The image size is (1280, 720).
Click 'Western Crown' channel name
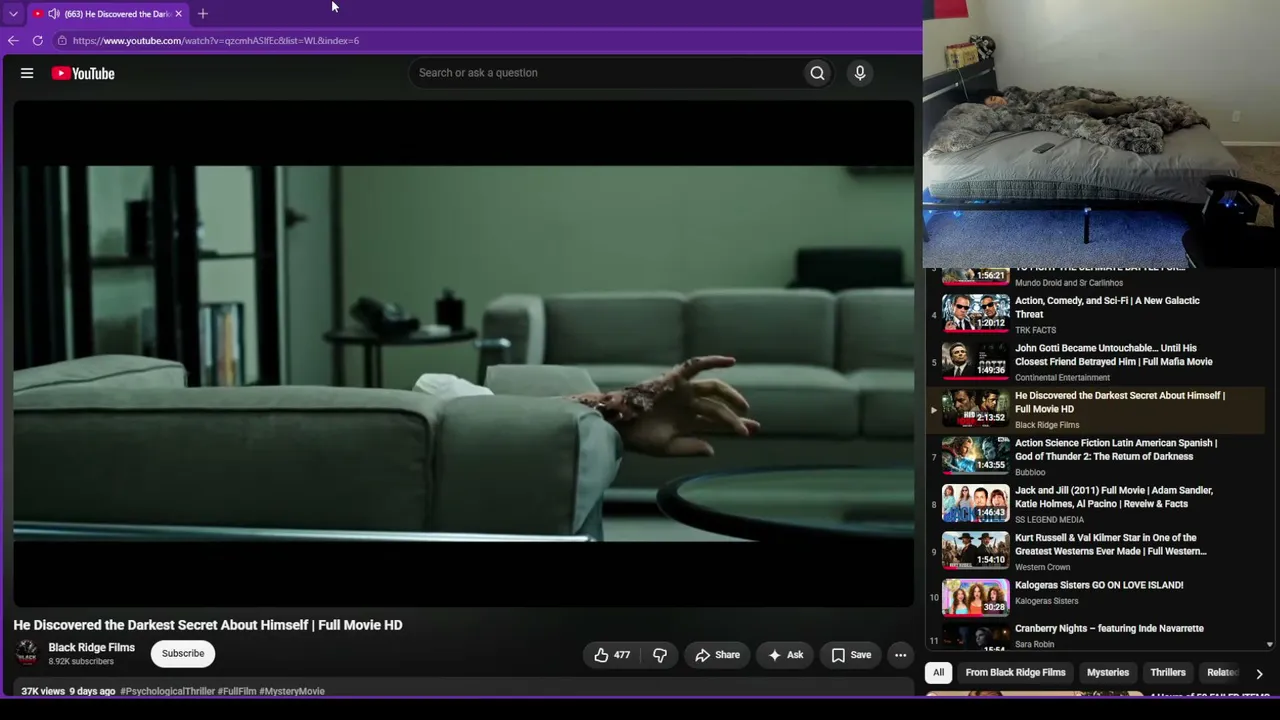1042,567
